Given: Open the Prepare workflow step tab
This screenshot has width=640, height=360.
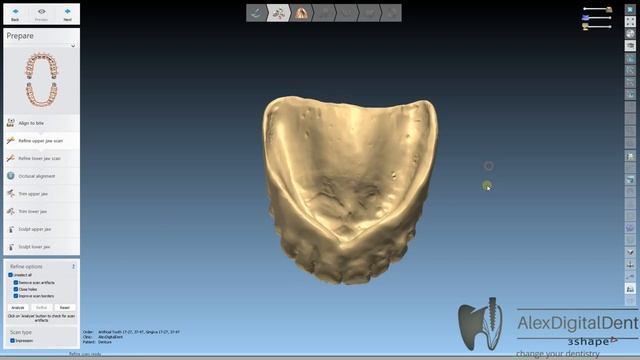Looking at the screenshot, I should tap(278, 13).
